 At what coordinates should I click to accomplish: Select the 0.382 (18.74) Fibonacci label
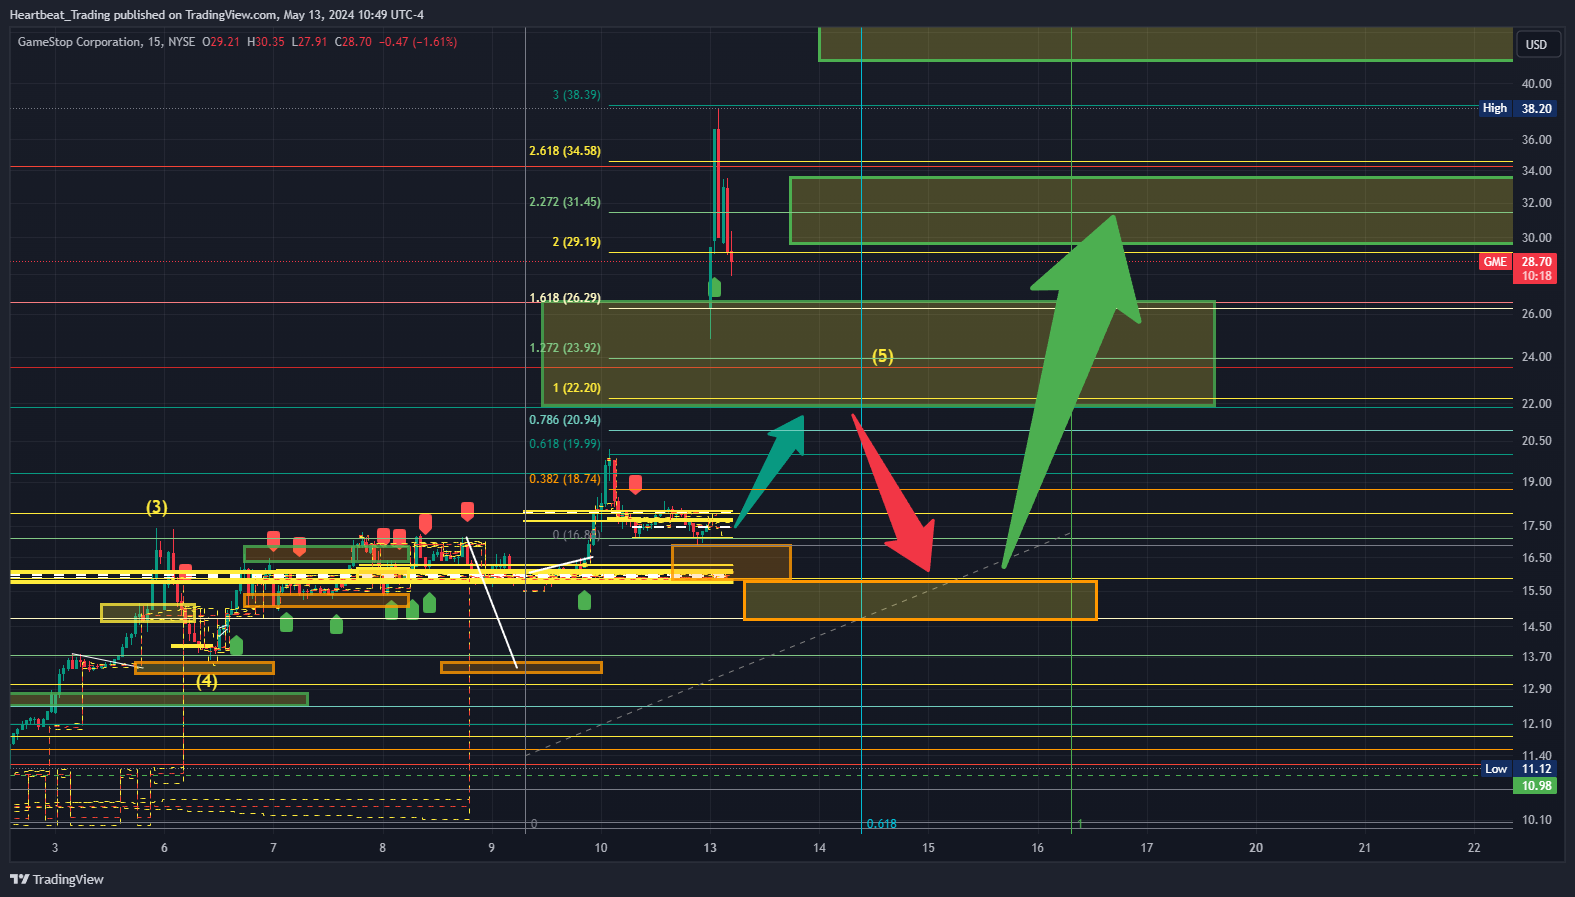[565, 479]
